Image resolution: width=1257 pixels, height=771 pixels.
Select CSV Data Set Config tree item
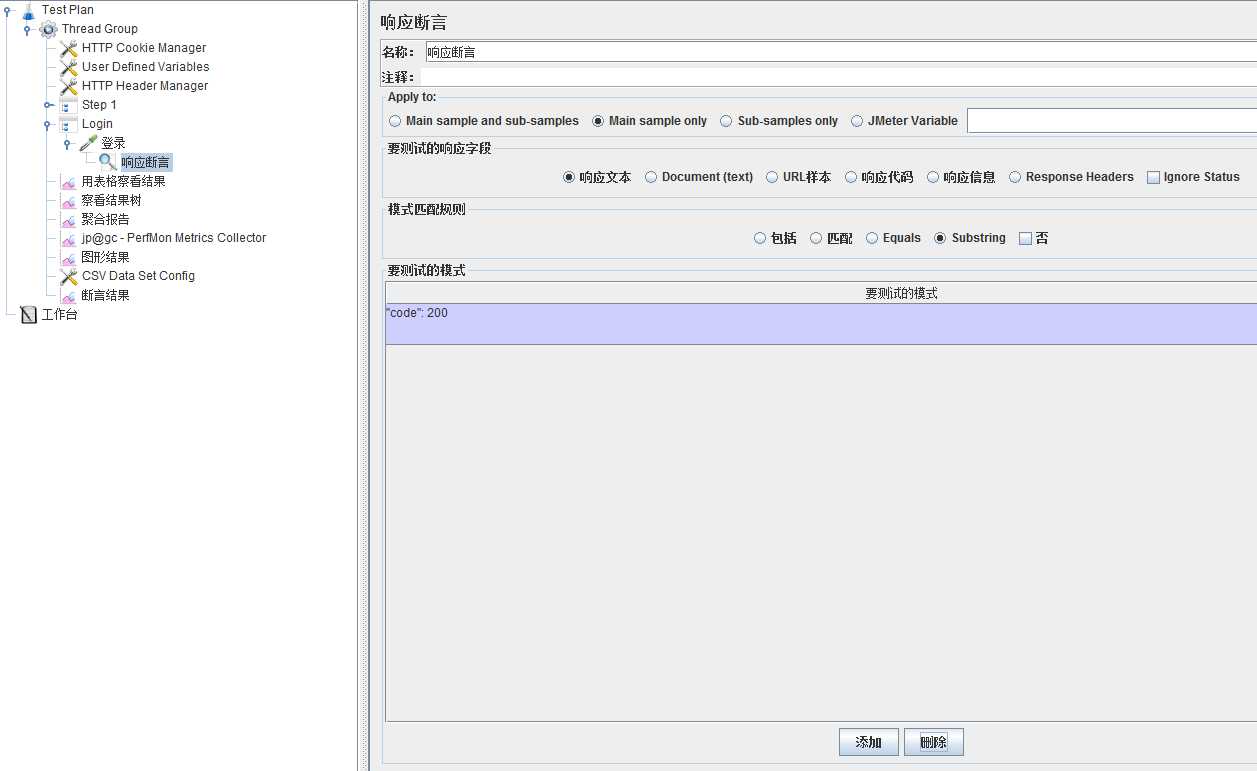tap(138, 277)
